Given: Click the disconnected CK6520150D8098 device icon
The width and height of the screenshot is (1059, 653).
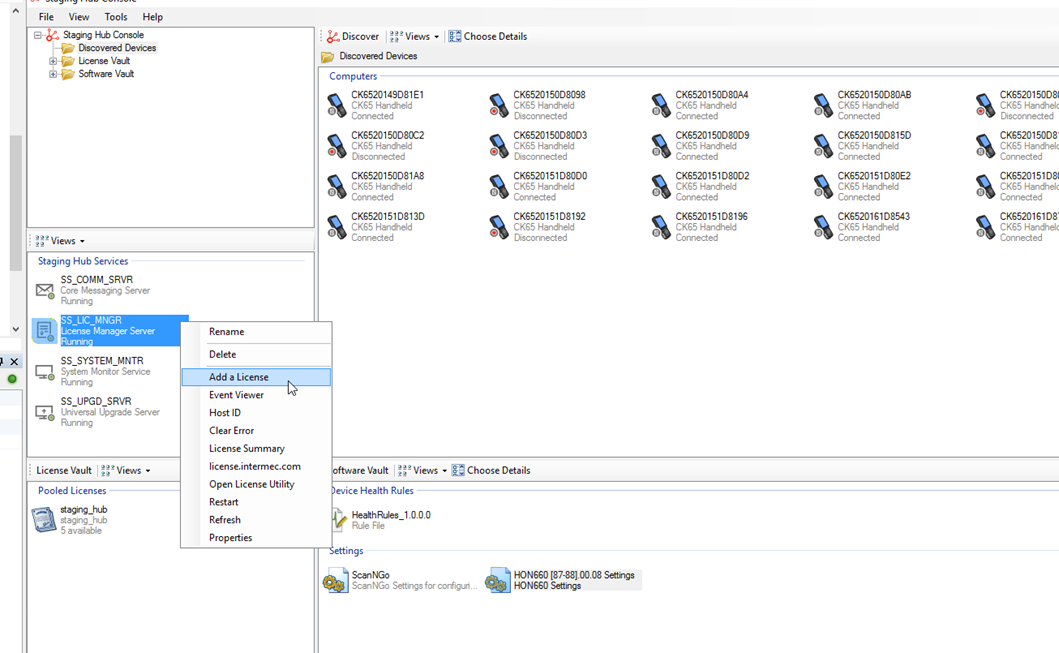Looking at the screenshot, I should pos(498,104).
